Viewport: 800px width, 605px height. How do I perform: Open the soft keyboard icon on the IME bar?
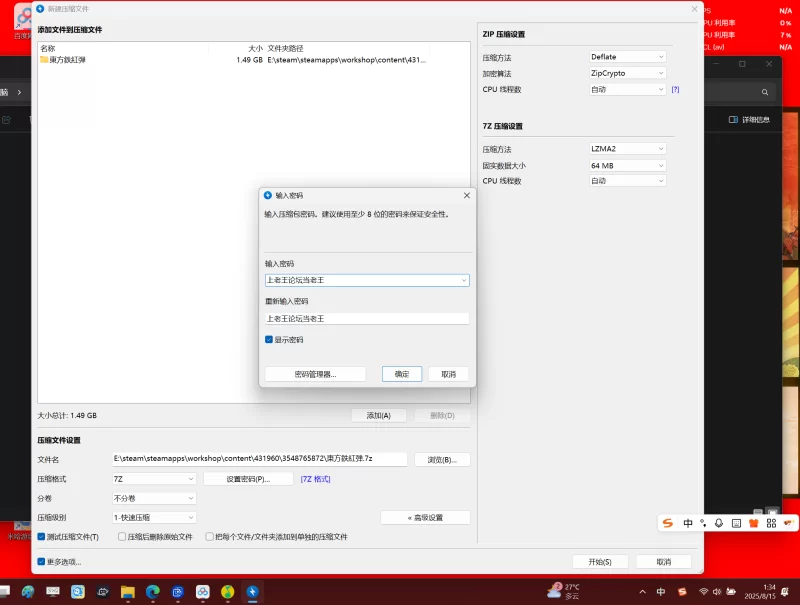(x=736, y=523)
